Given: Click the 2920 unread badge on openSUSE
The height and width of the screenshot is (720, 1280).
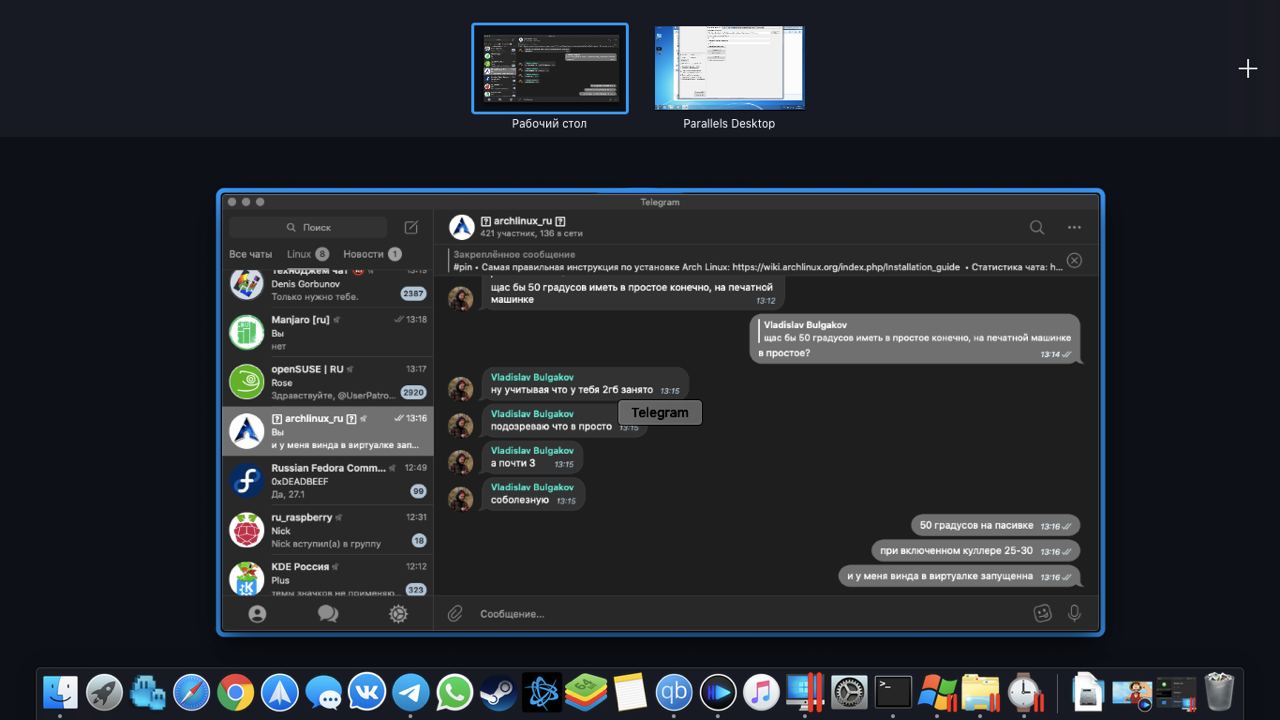Looking at the screenshot, I should [x=413, y=393].
